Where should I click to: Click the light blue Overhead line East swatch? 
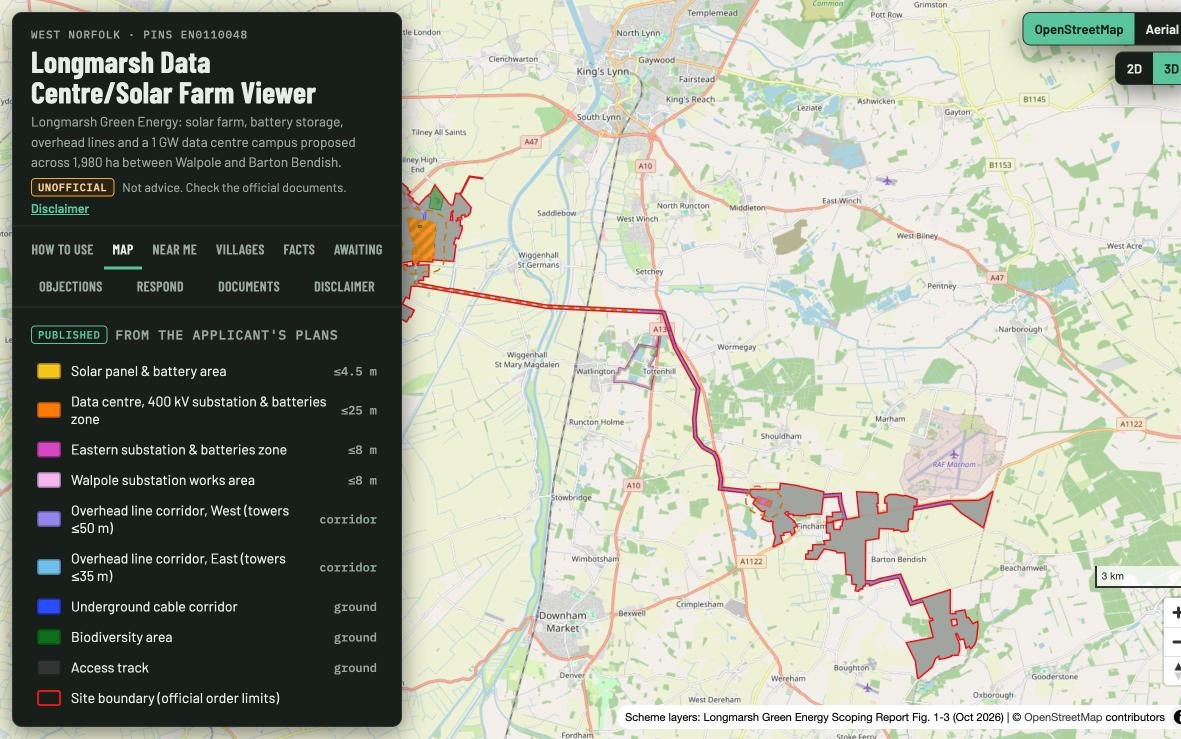[49, 567]
